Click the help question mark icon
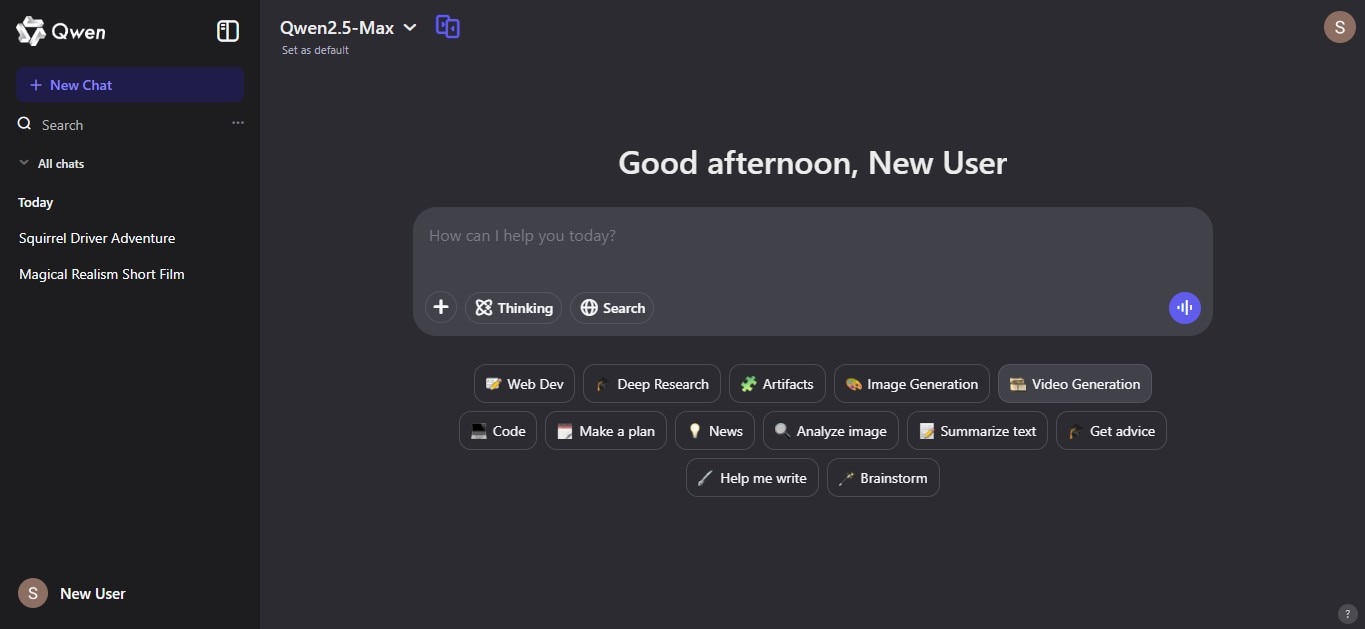 point(1346,613)
